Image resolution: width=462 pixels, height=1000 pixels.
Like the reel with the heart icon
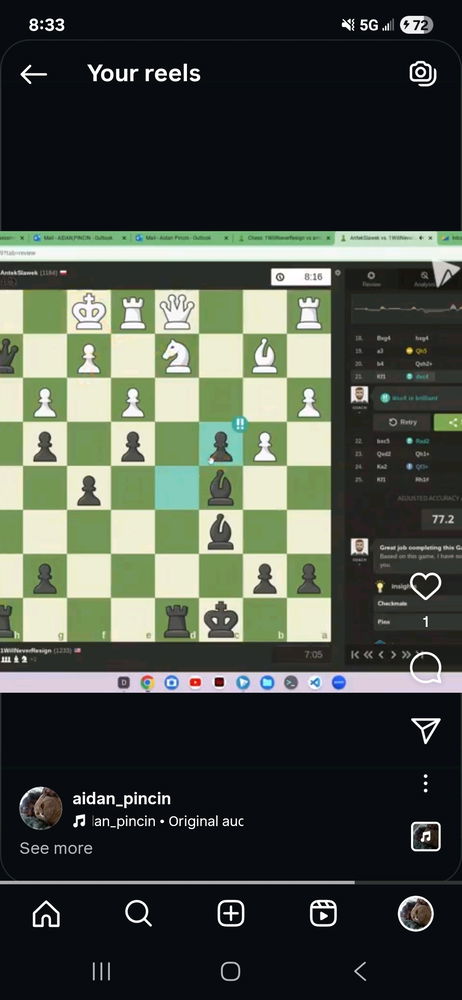tap(426, 586)
